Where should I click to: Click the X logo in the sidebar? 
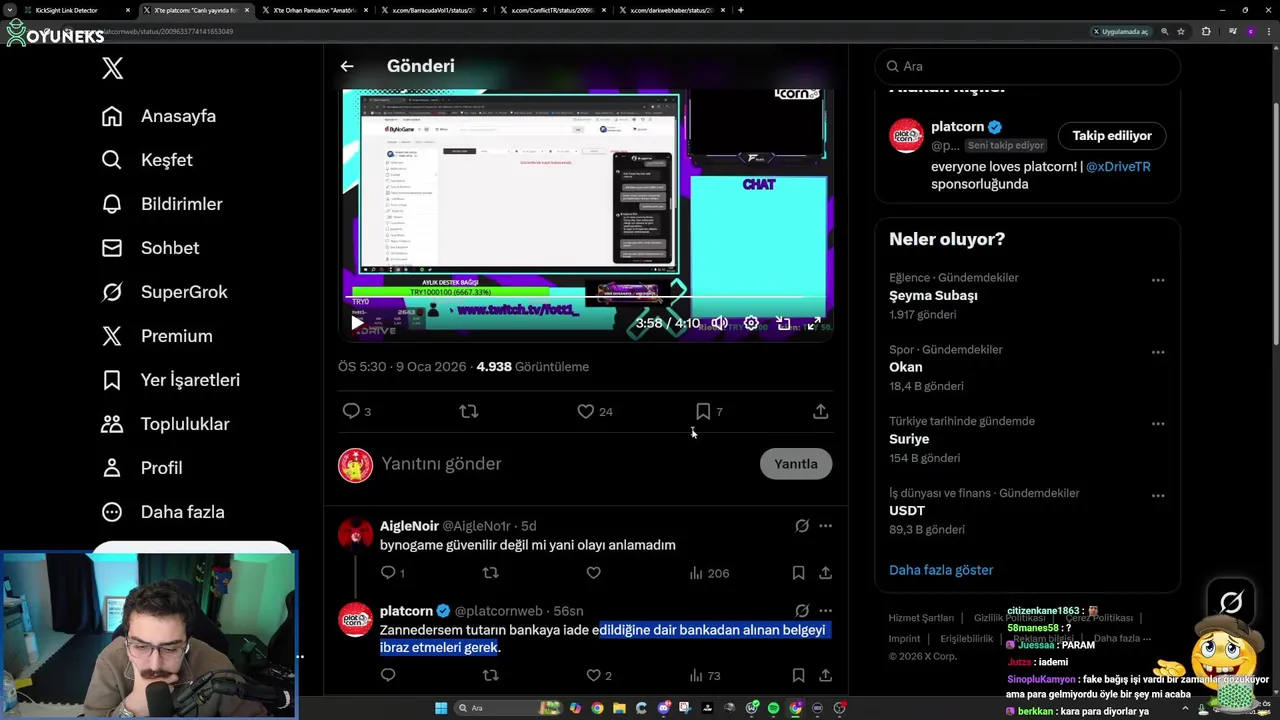click(x=112, y=68)
